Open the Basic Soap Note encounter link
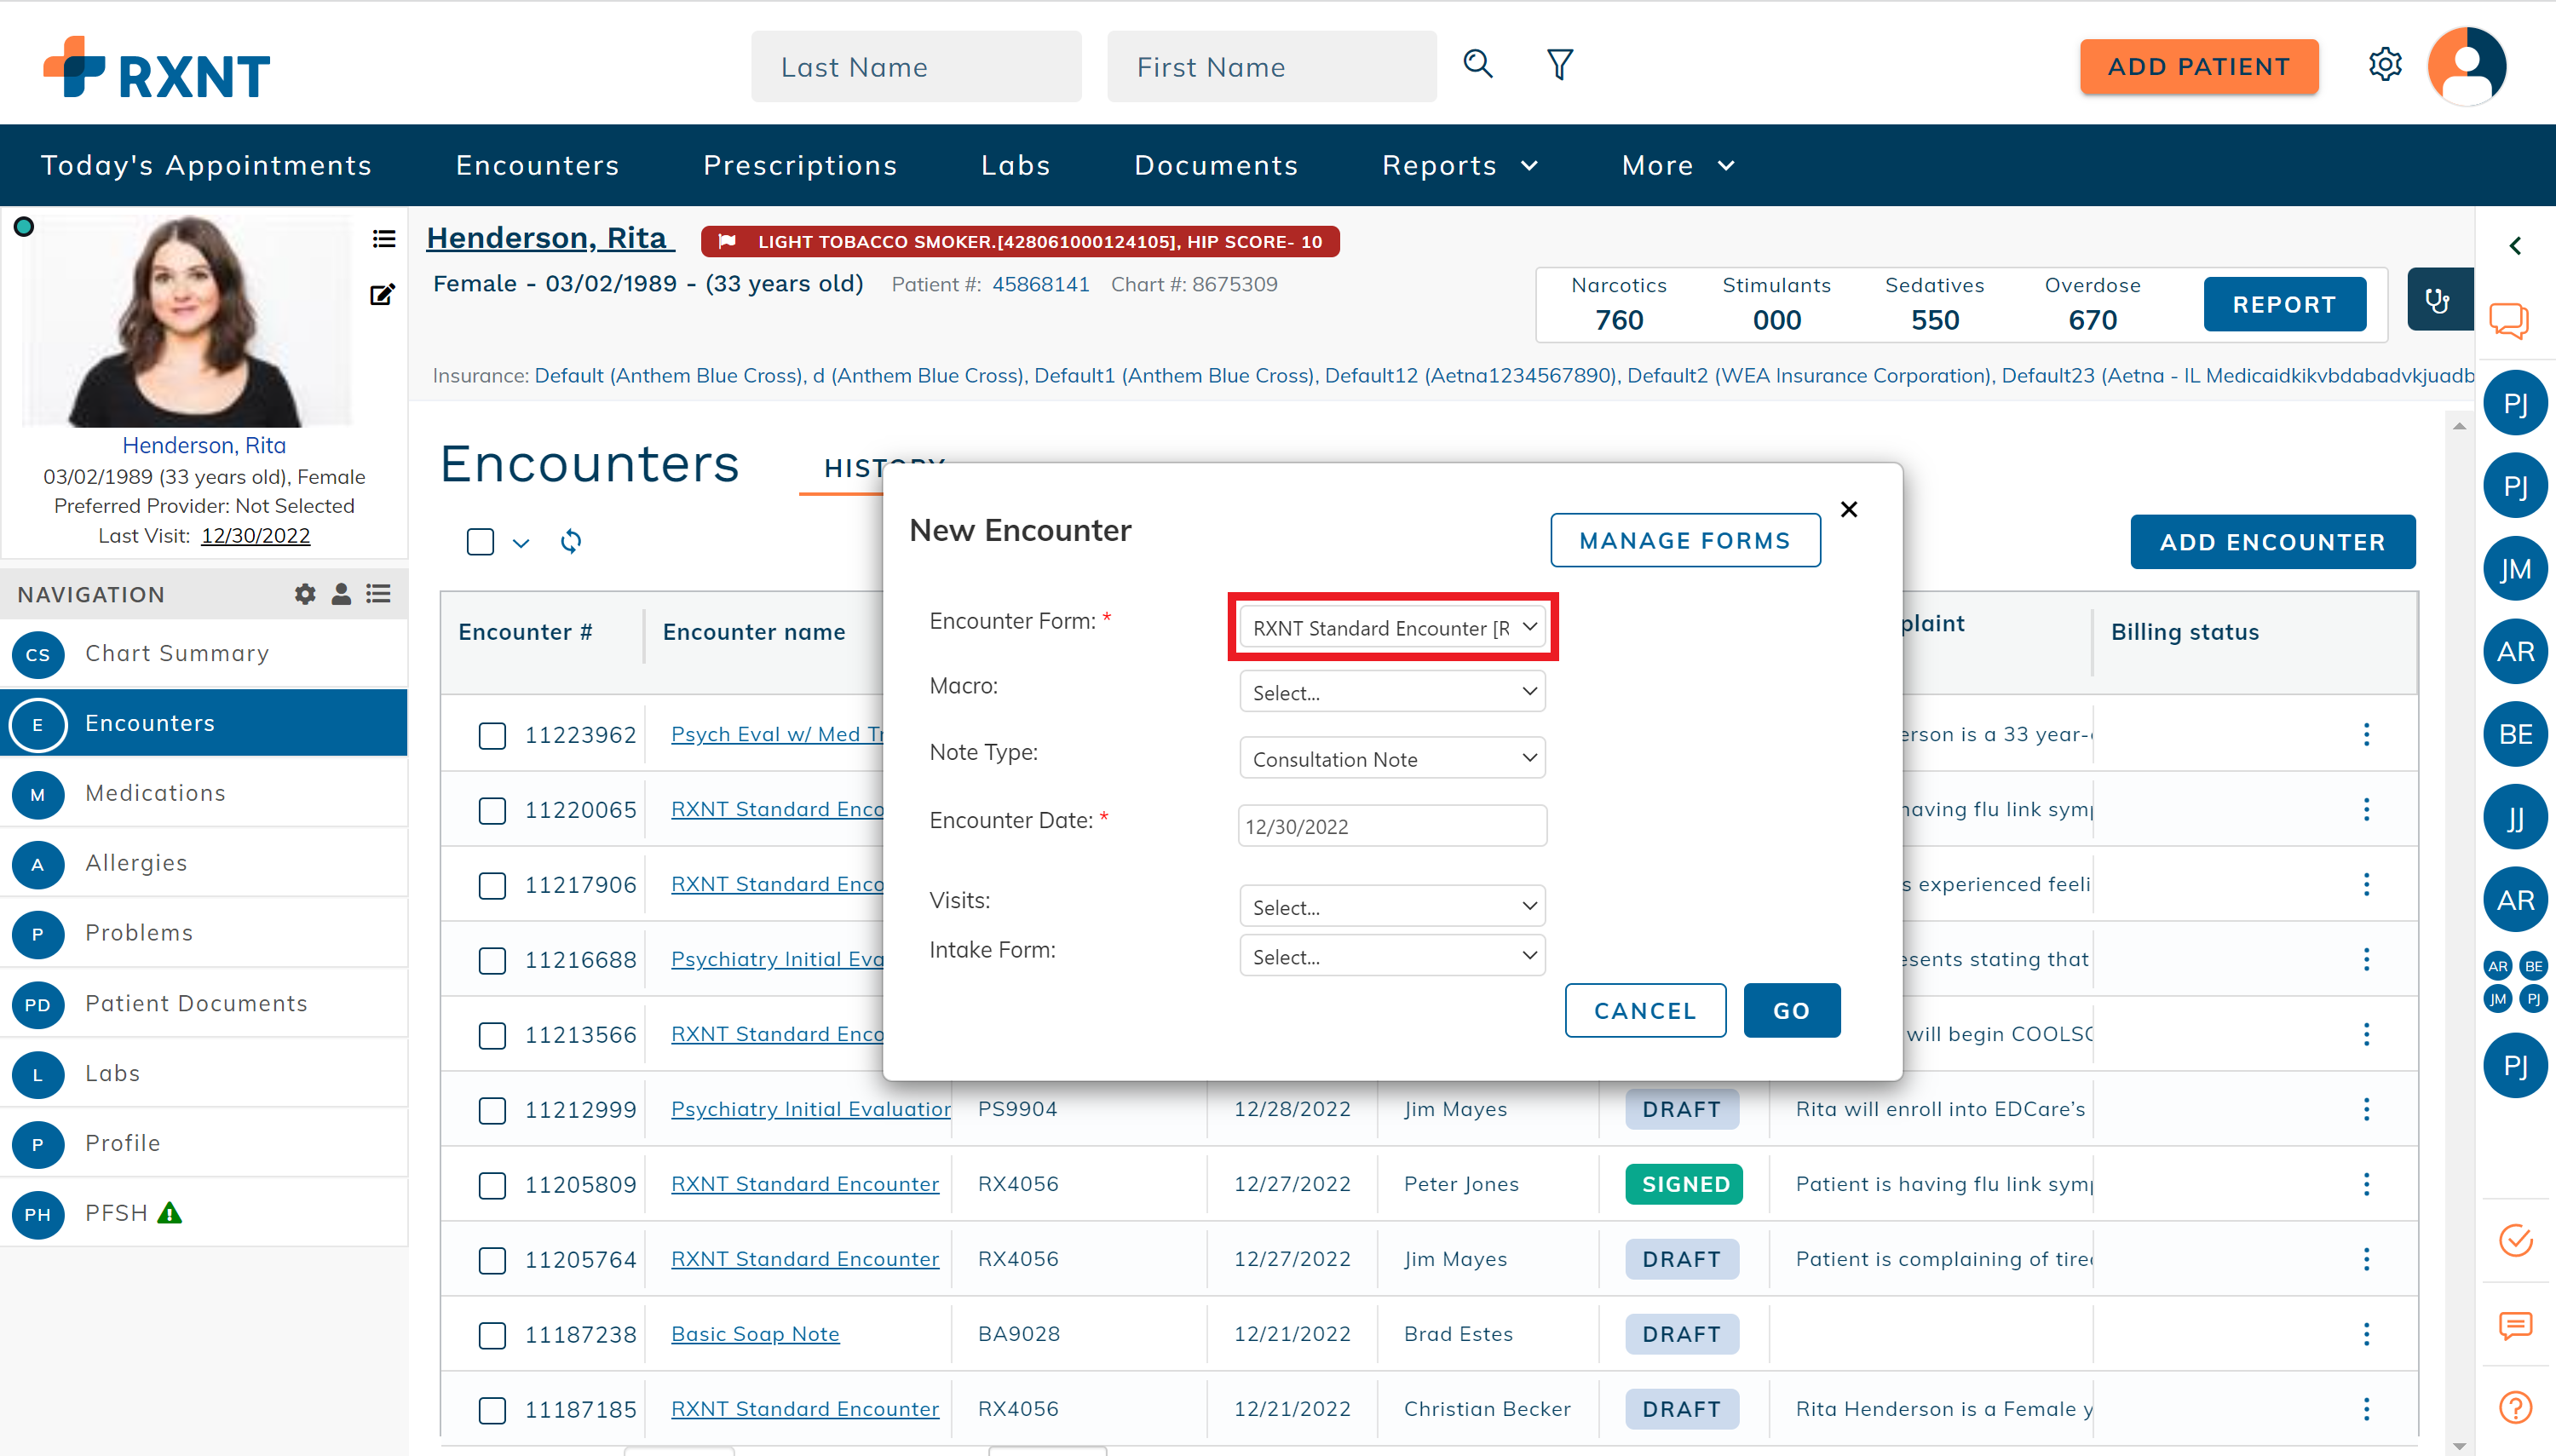Viewport: 2556px width, 1456px height. (x=755, y=1334)
